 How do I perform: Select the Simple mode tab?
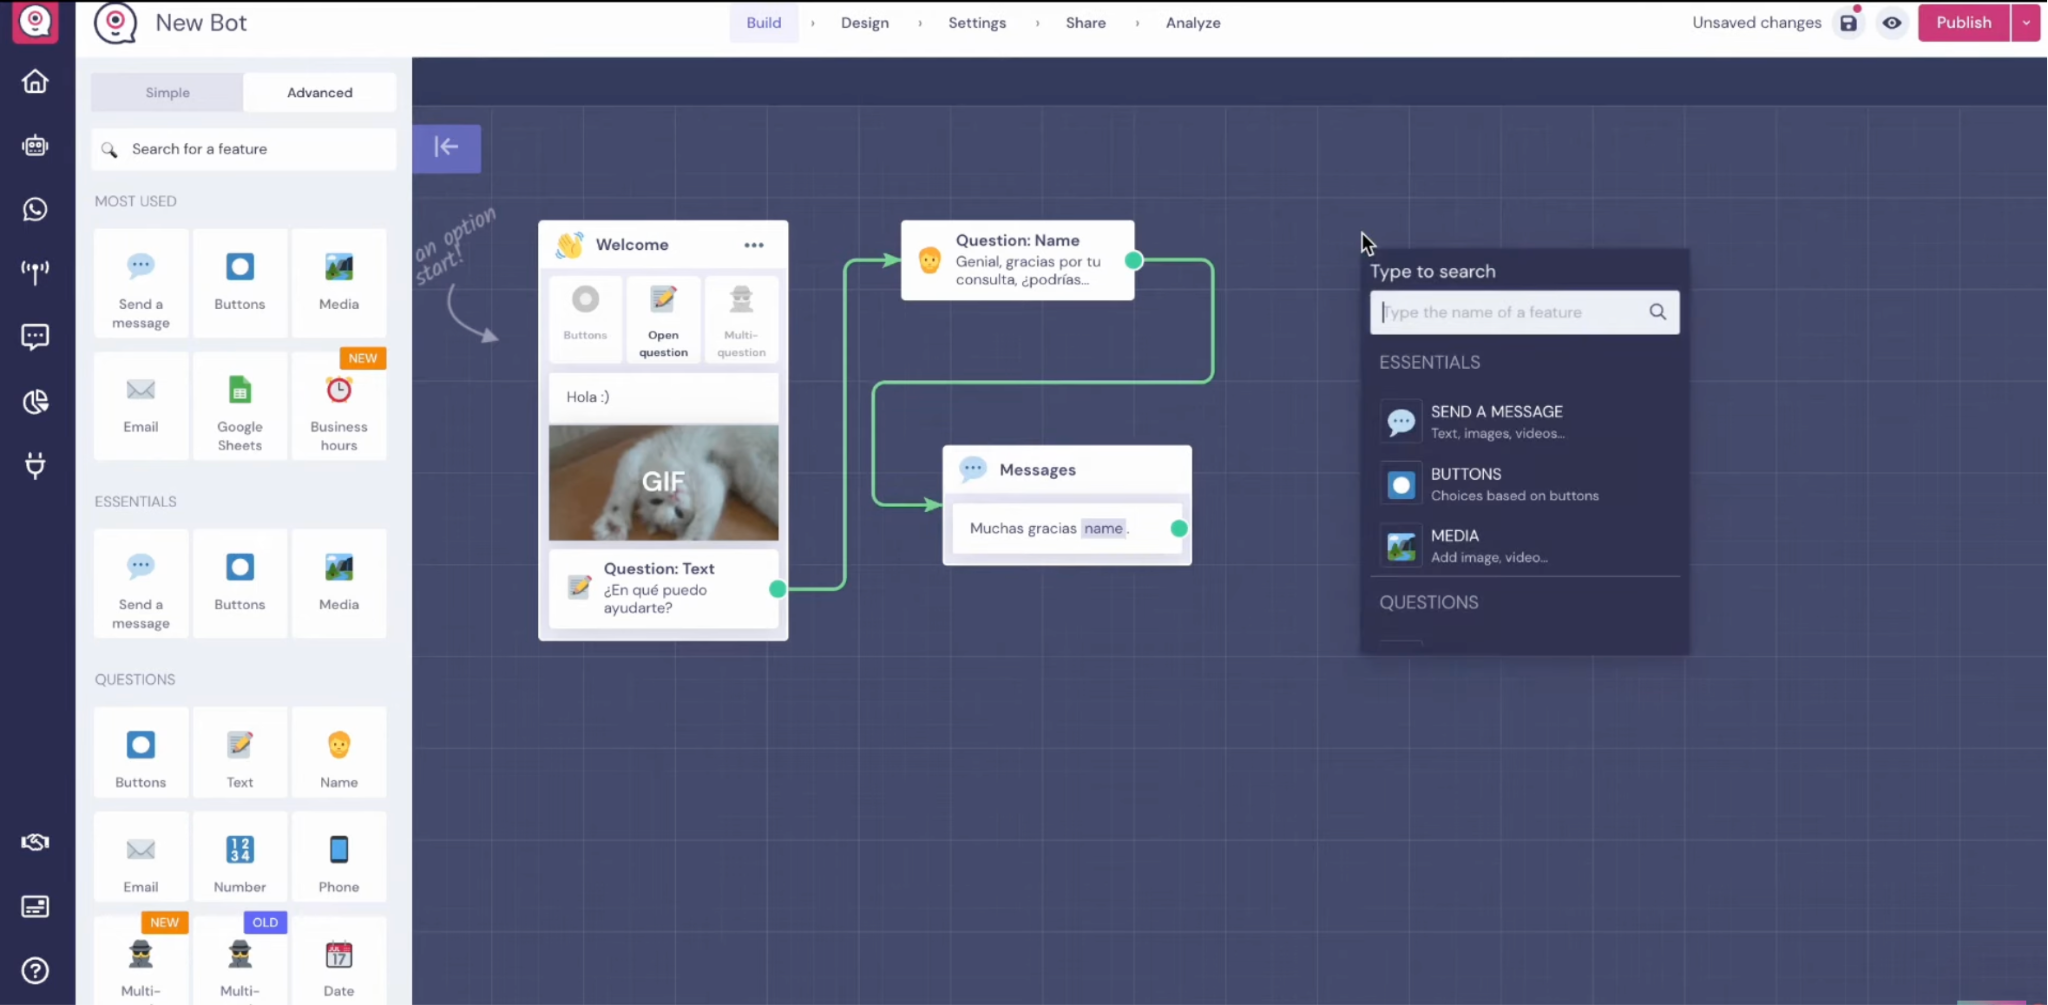167,92
